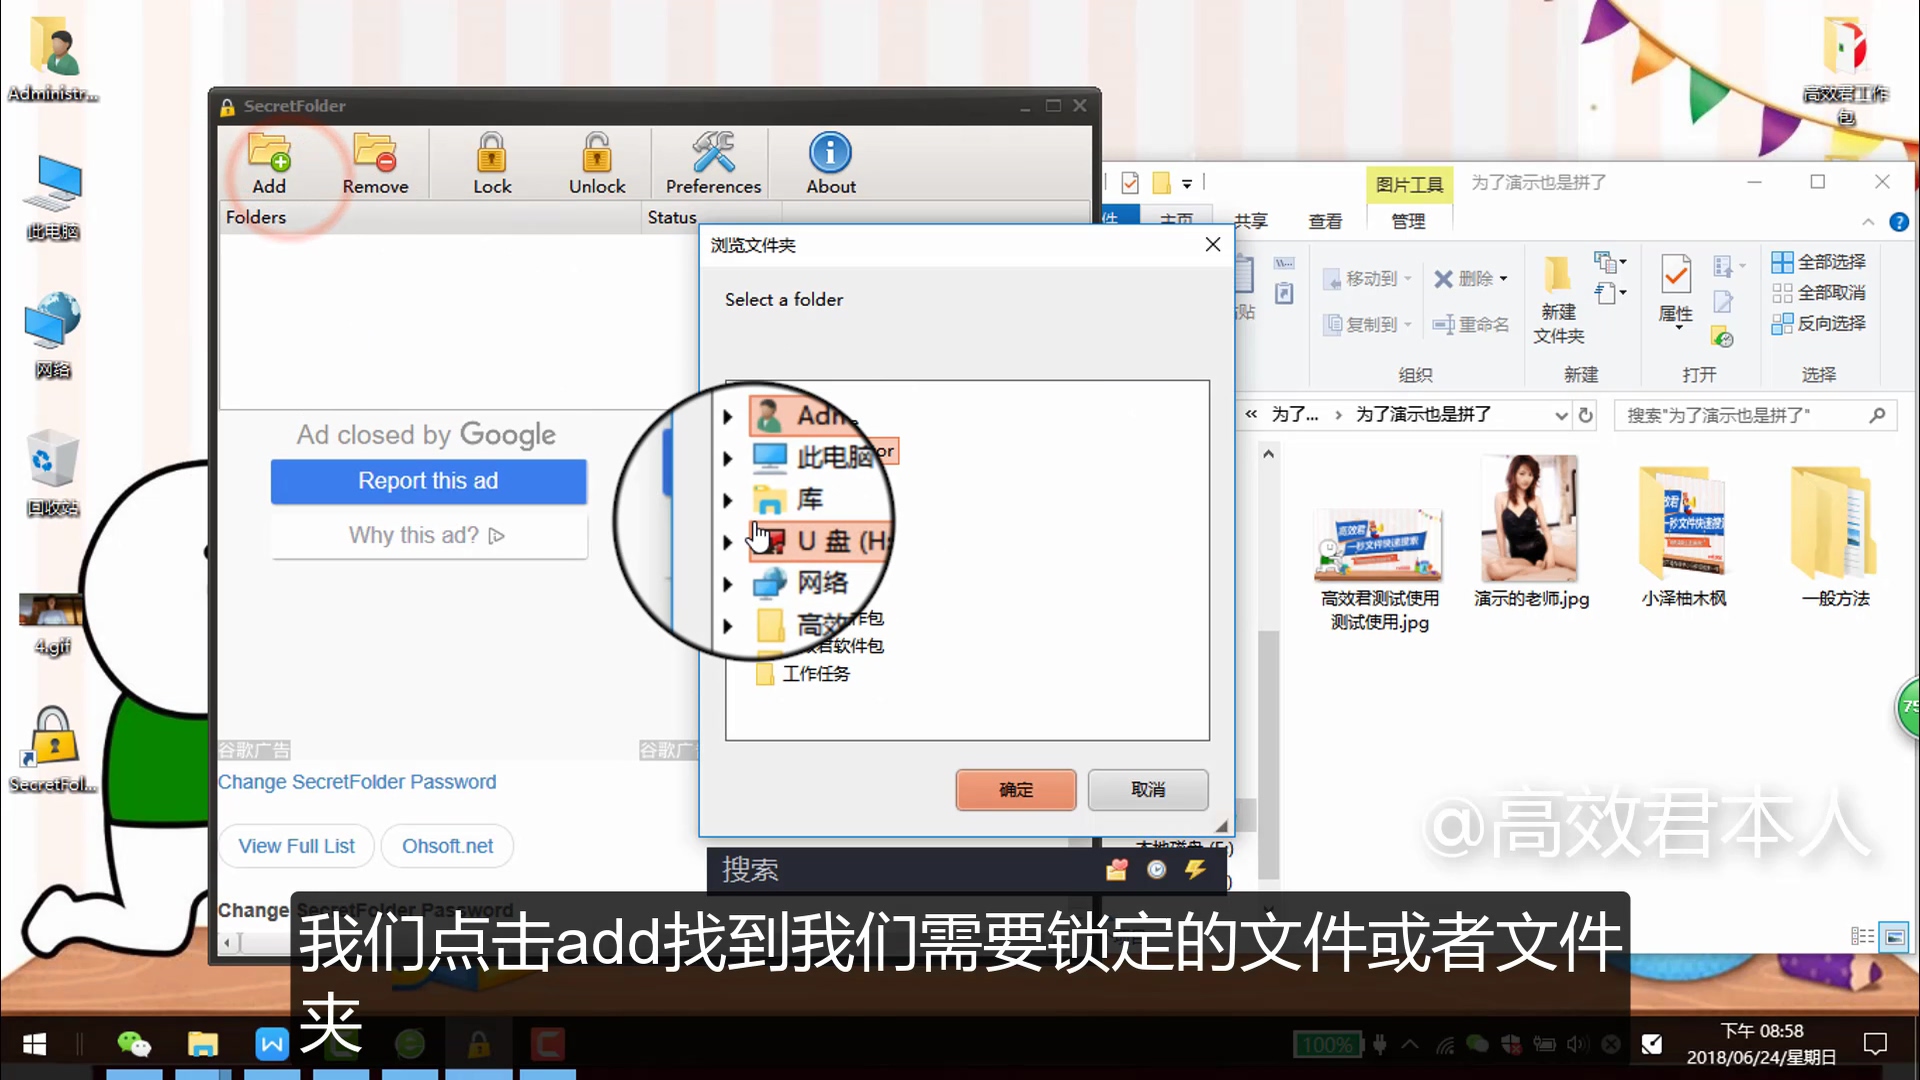The height and width of the screenshot is (1080, 1920).
Task: Switch to the 管理 ribbon tab
Action: tap(1408, 221)
